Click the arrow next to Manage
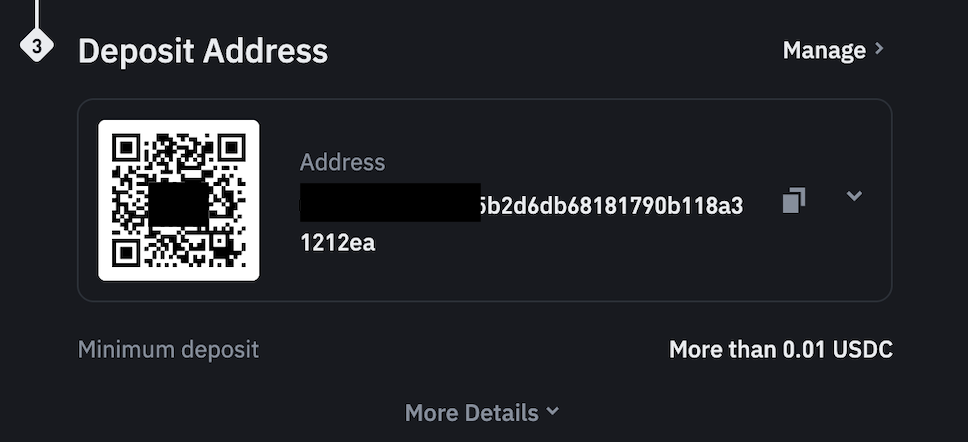This screenshot has width=968, height=442. [879, 49]
